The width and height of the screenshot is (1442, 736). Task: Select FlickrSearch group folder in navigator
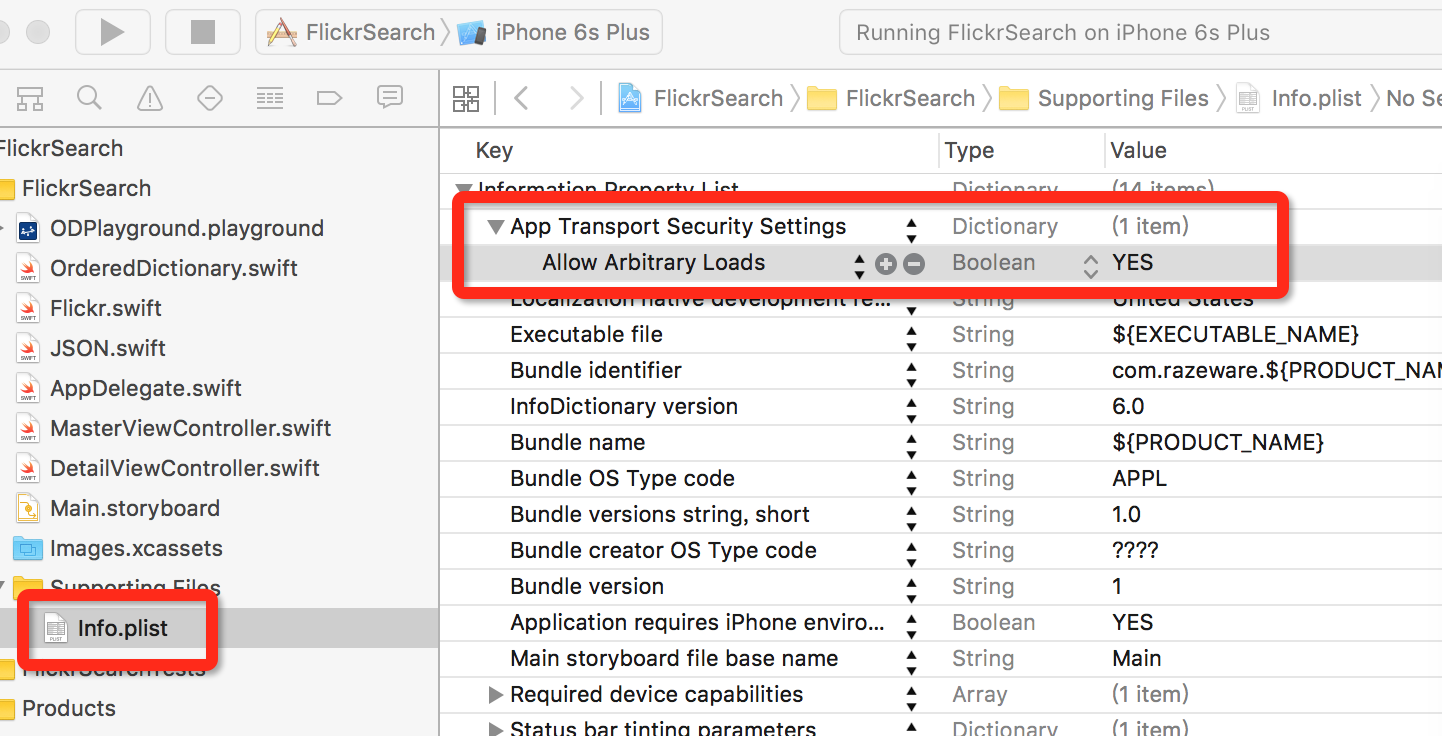[x=86, y=188]
